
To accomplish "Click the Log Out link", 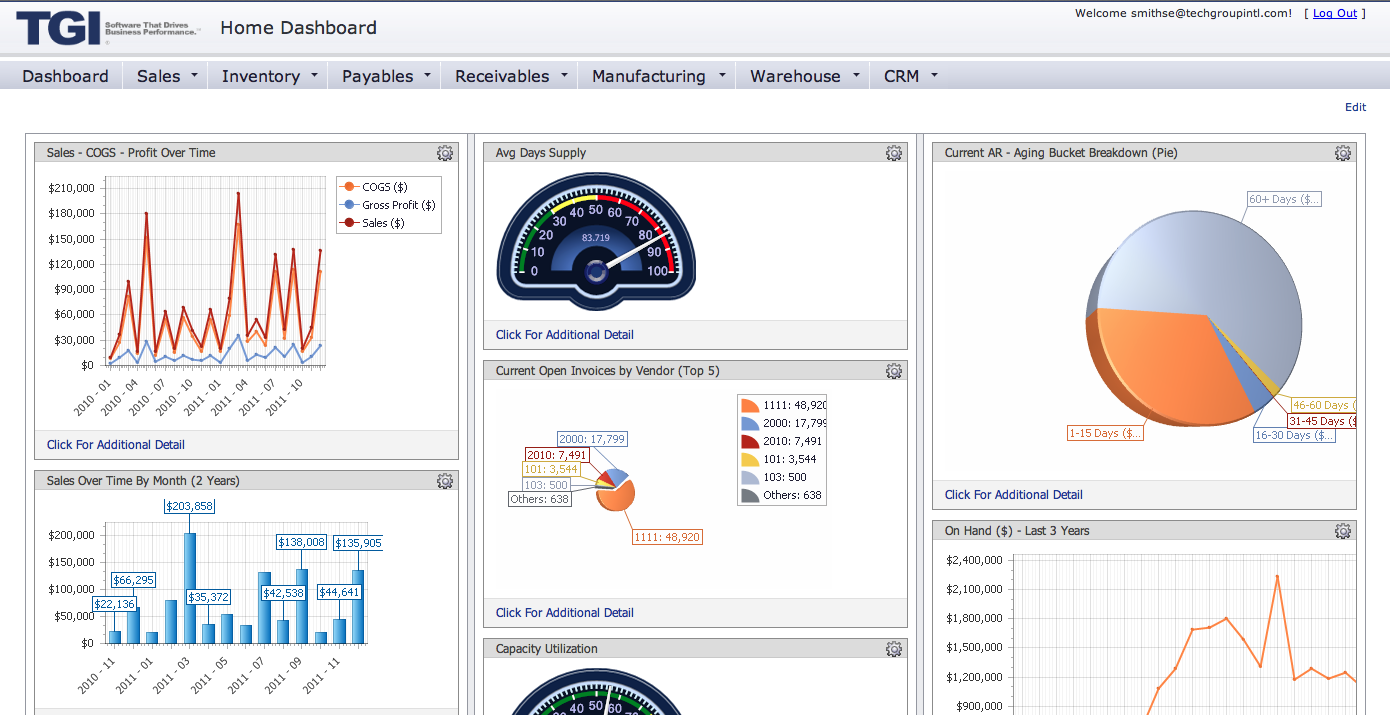I will (x=1334, y=13).
